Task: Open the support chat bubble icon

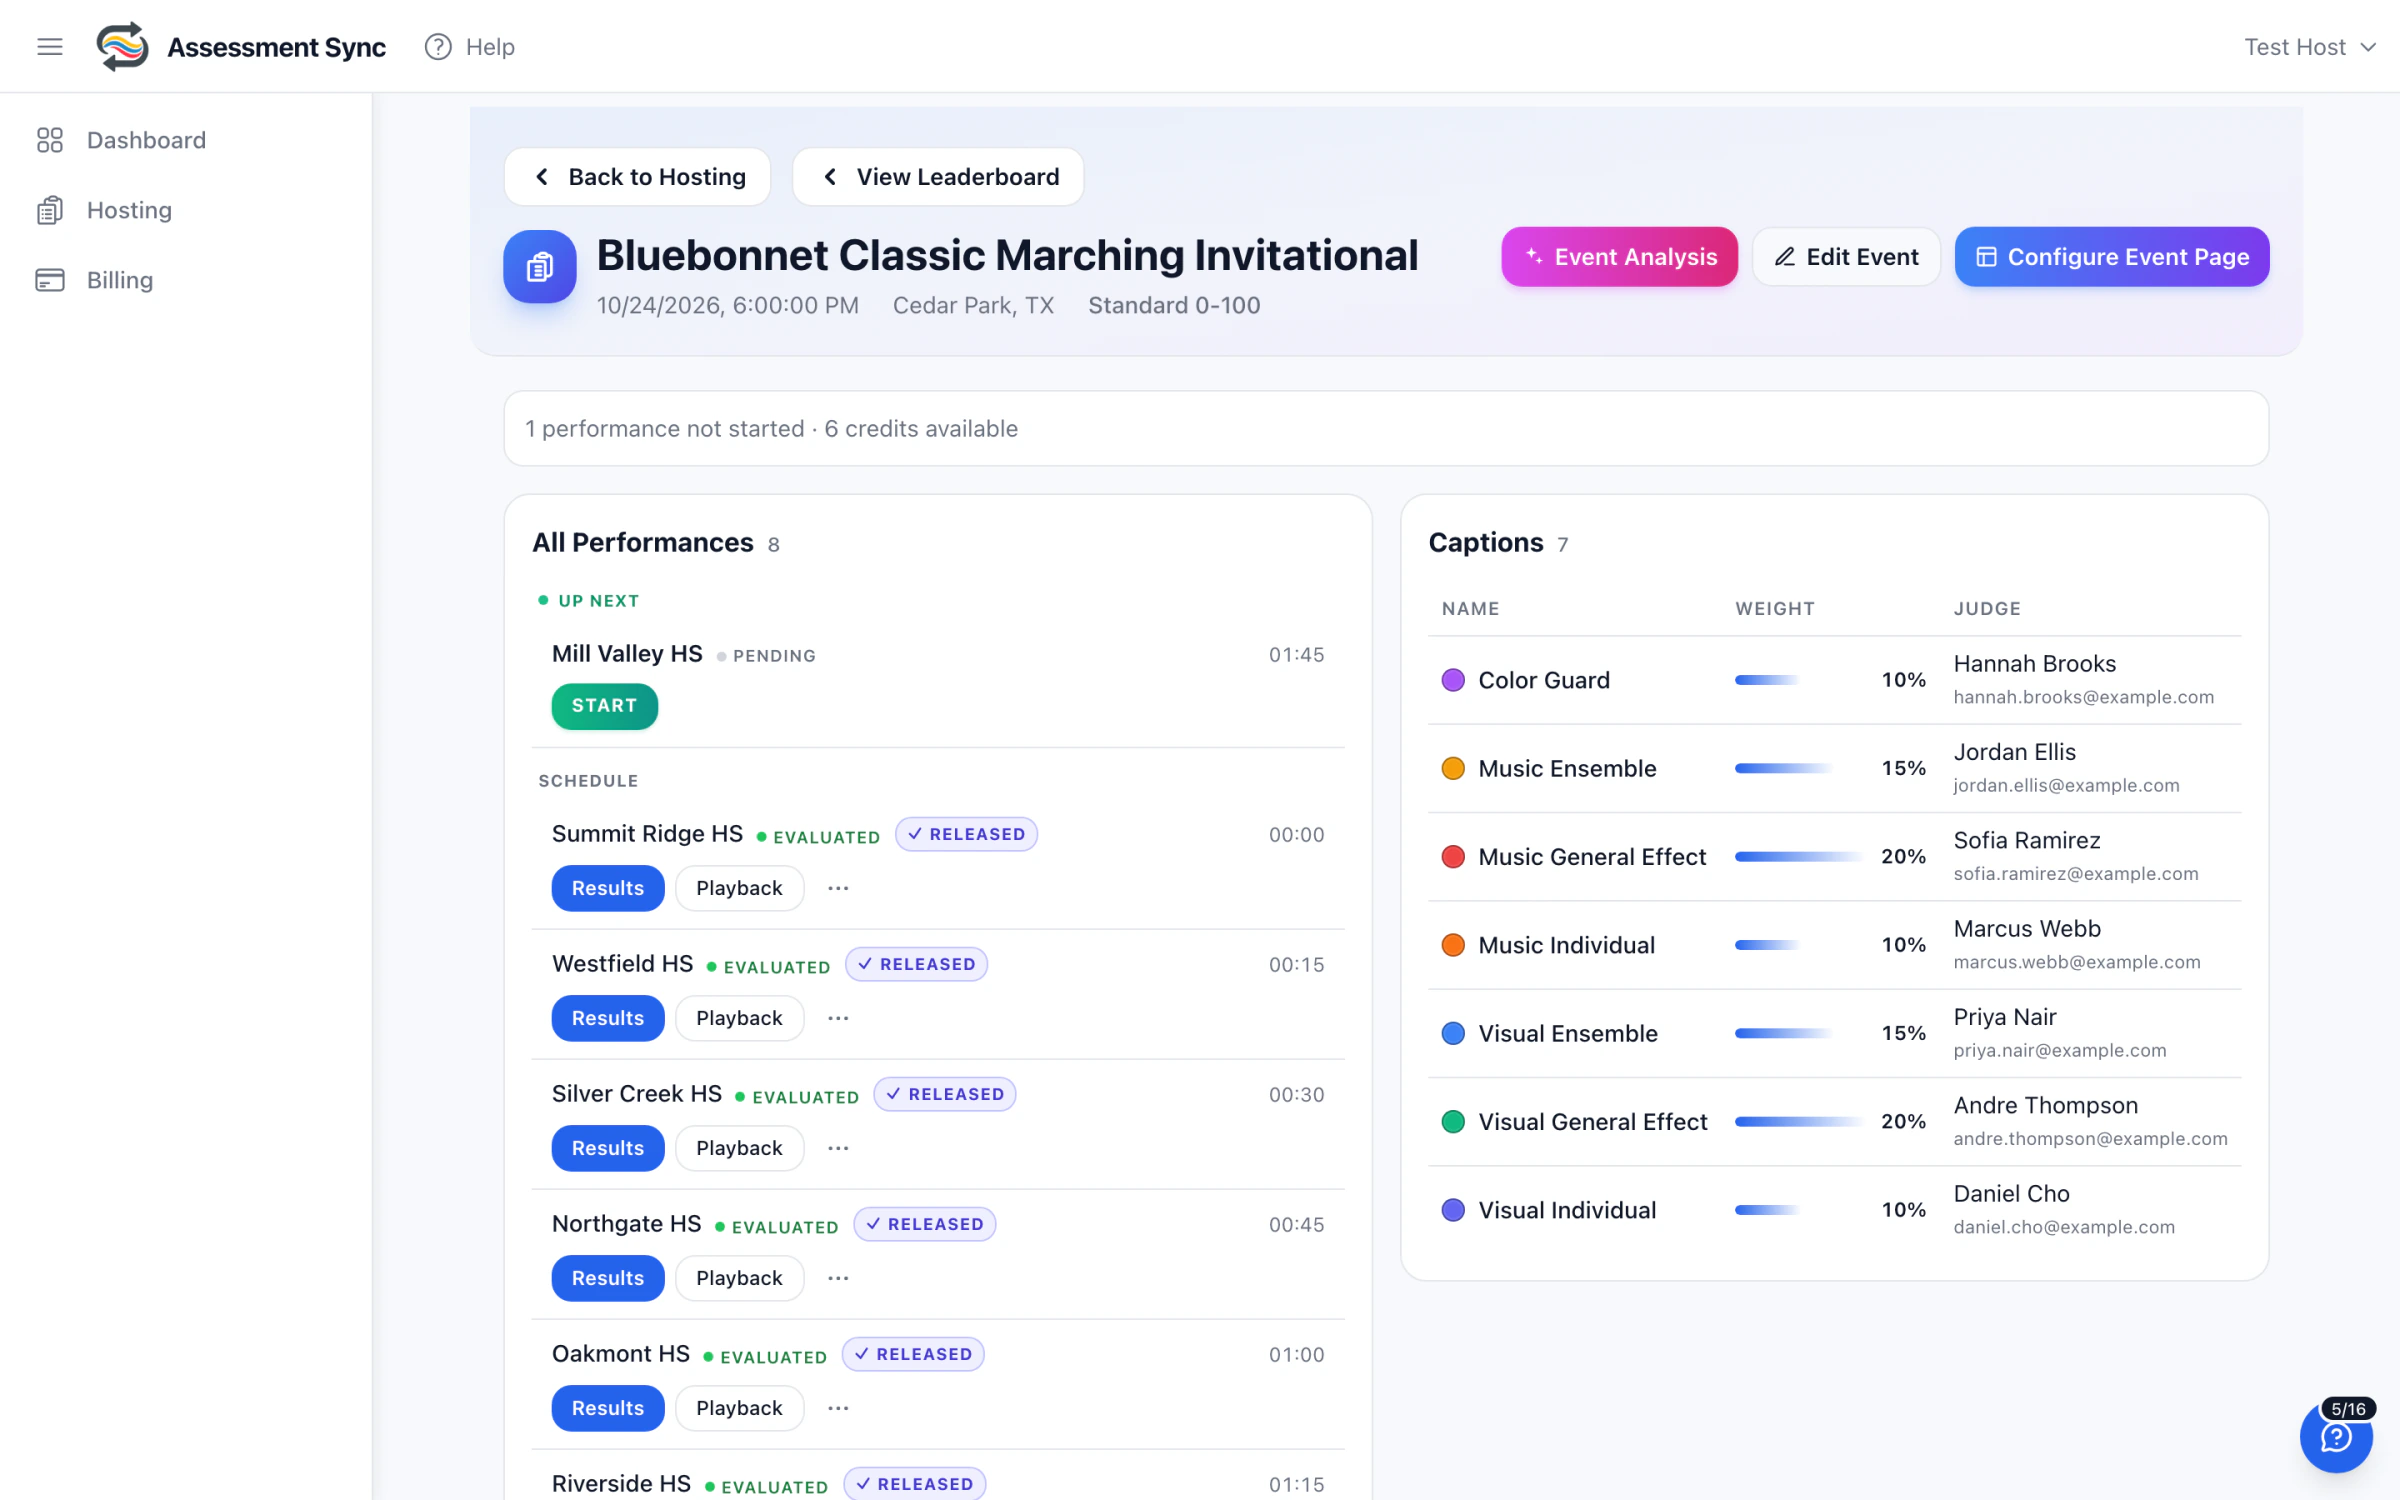Action: [2336, 1437]
